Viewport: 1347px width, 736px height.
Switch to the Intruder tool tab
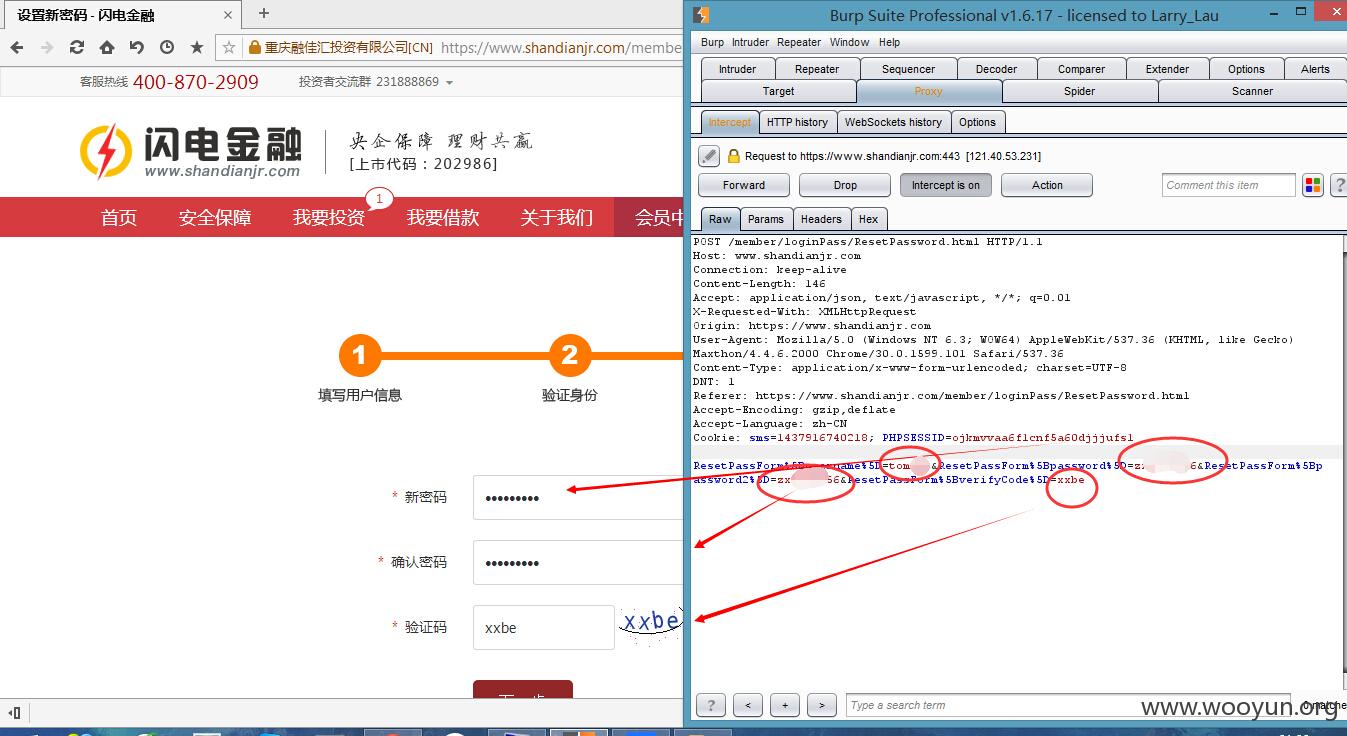(x=738, y=69)
